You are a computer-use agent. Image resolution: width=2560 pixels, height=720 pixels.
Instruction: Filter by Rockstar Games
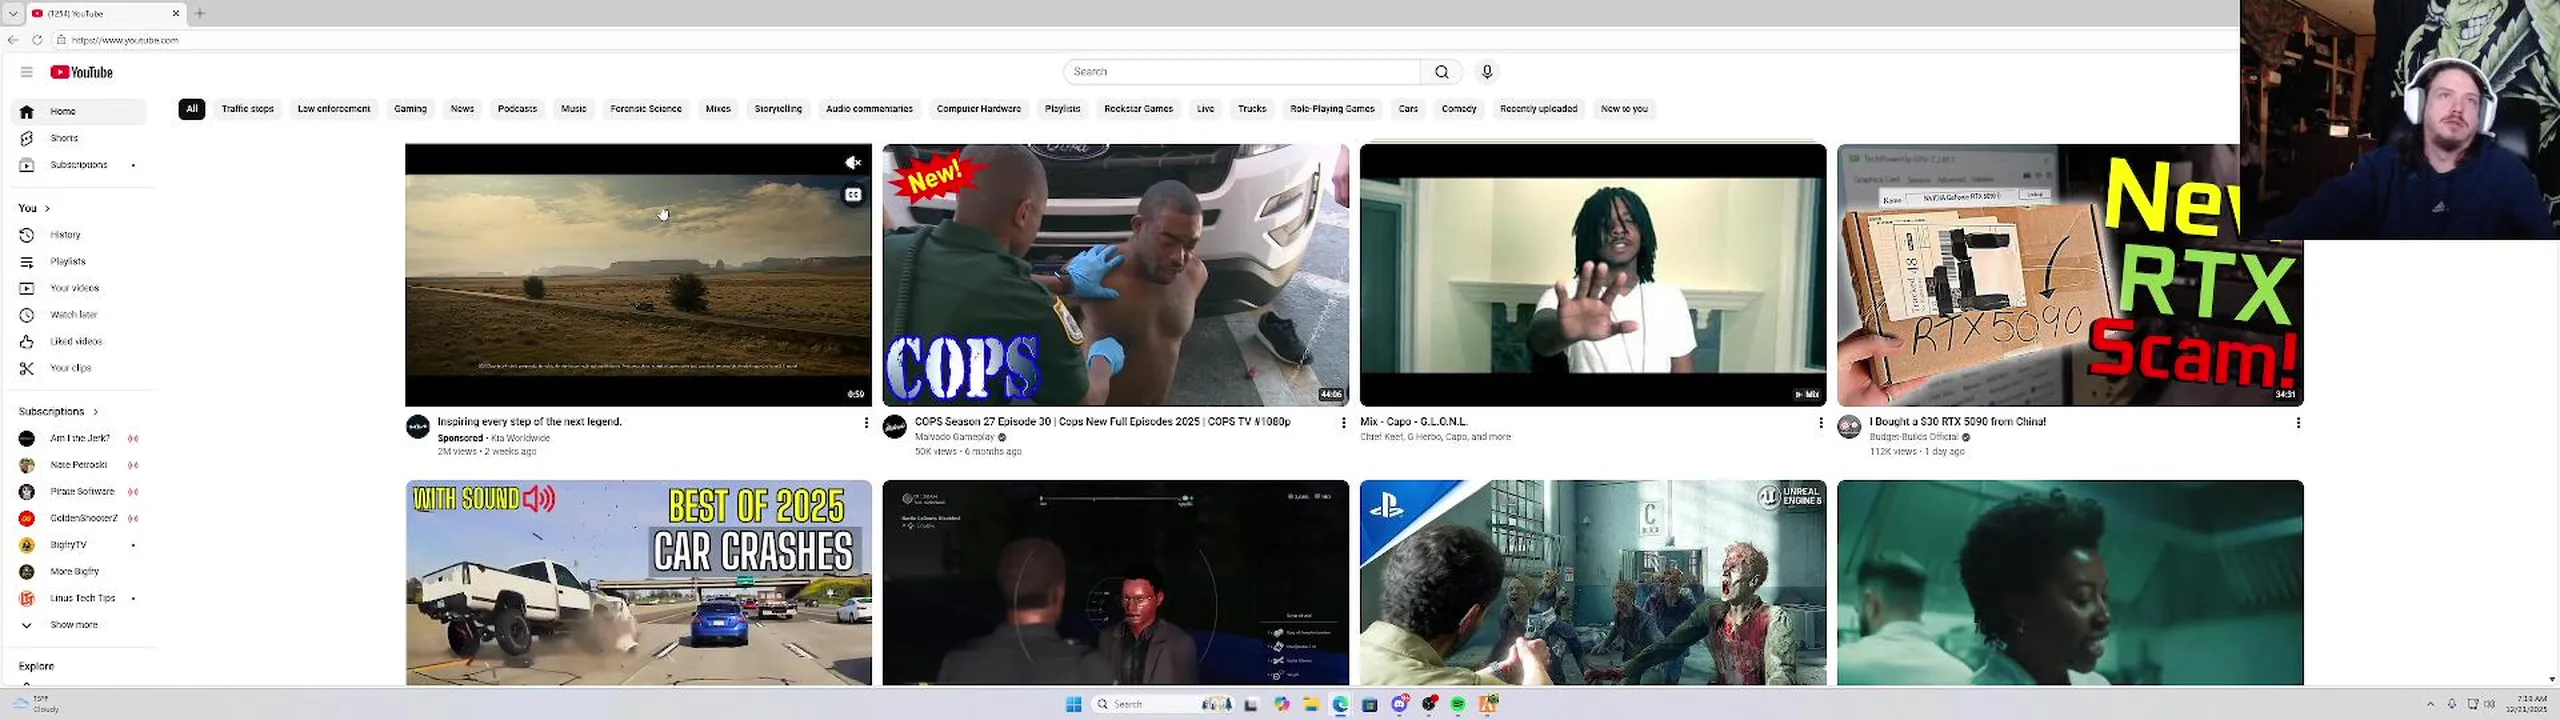(x=1138, y=109)
